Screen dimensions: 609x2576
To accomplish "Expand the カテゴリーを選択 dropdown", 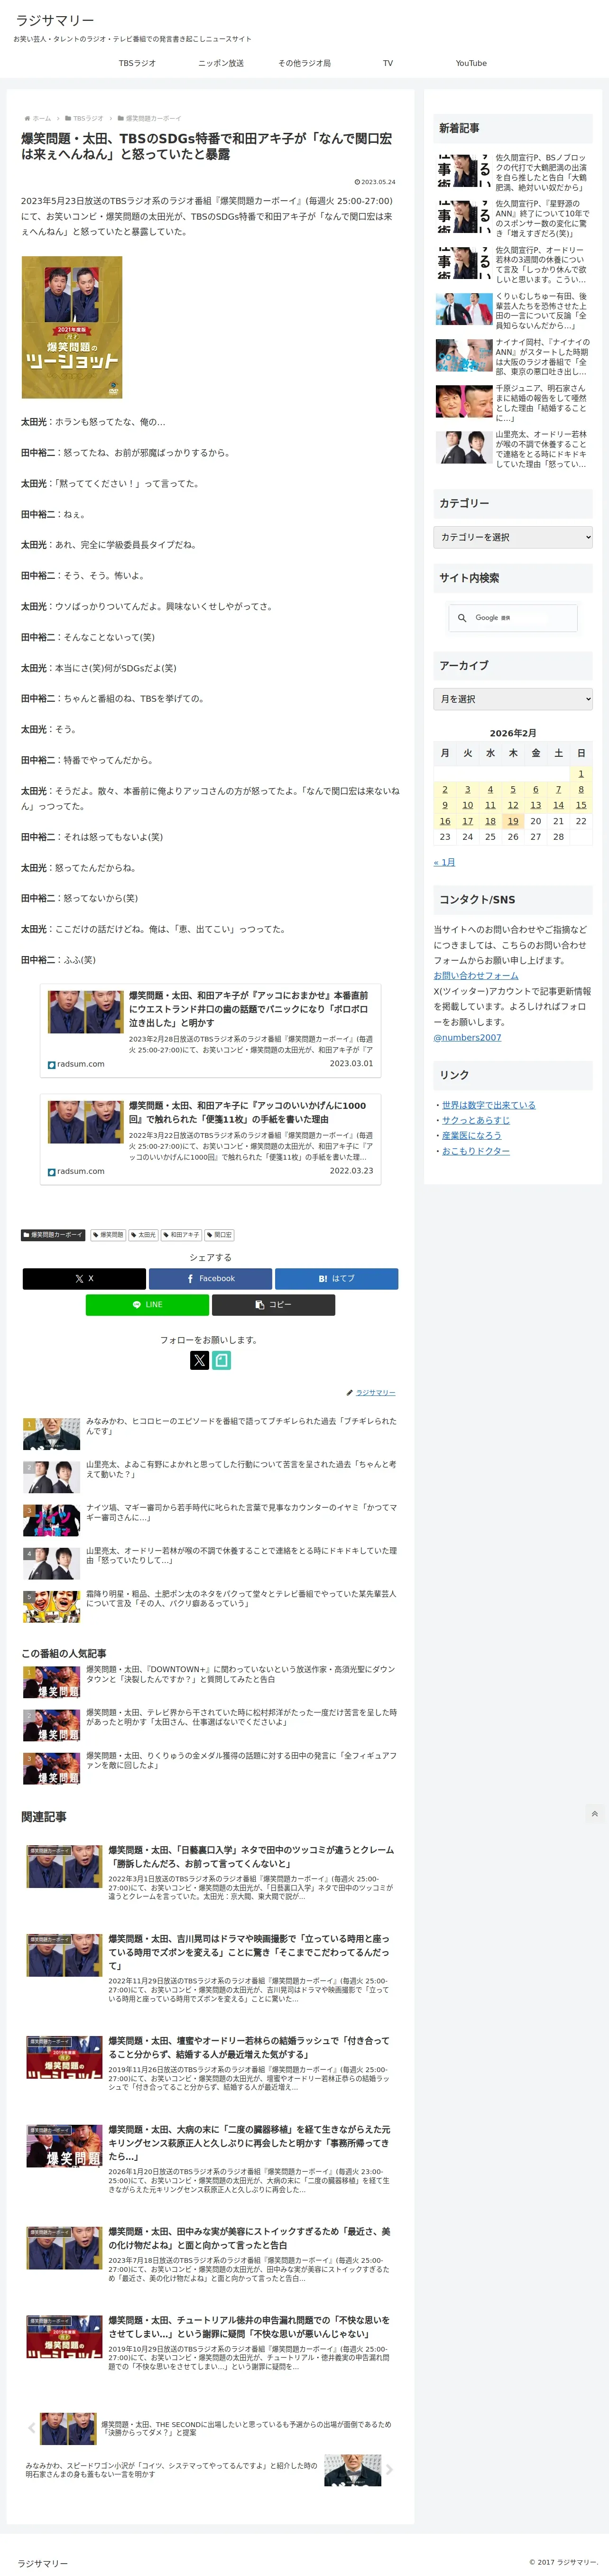I will click(x=513, y=537).
